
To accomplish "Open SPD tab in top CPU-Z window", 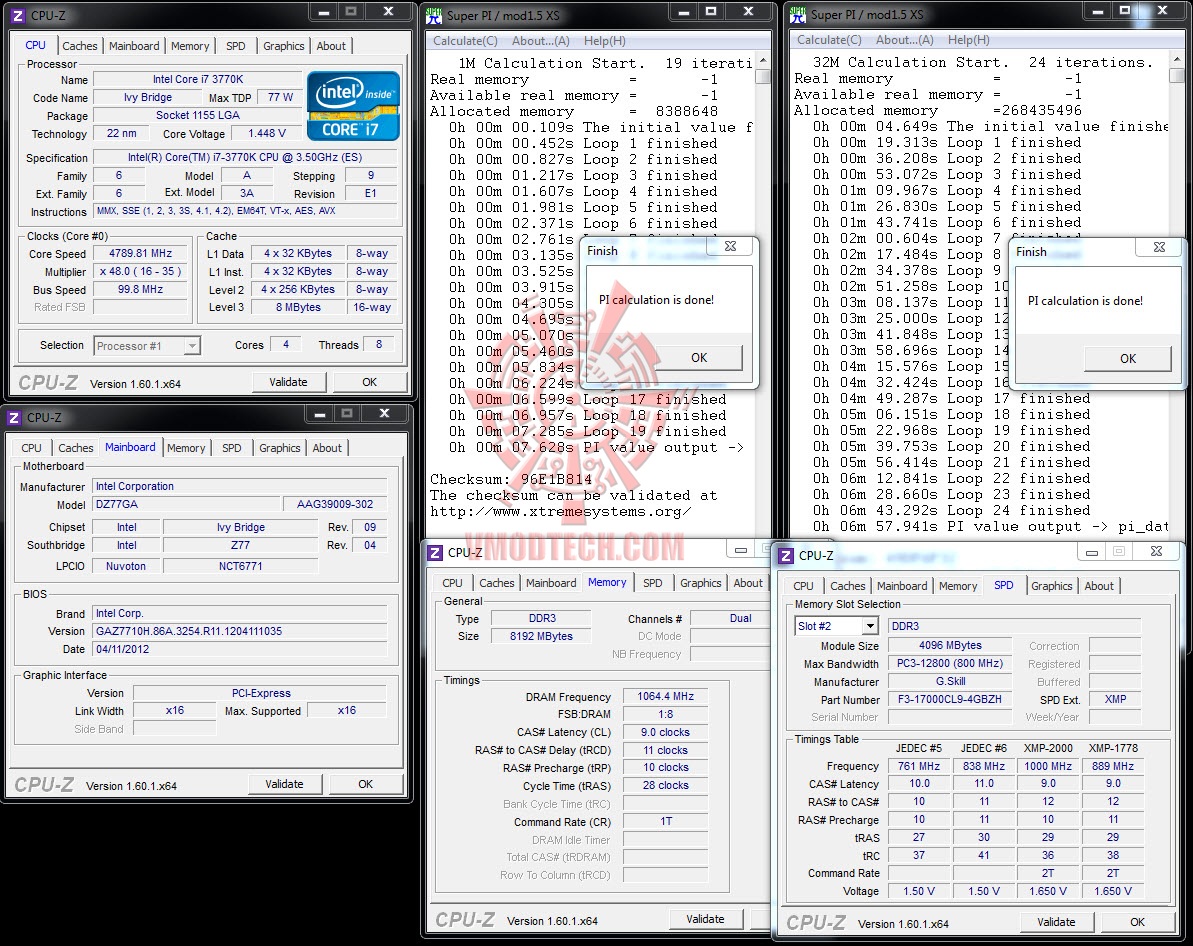I will tap(236, 46).
